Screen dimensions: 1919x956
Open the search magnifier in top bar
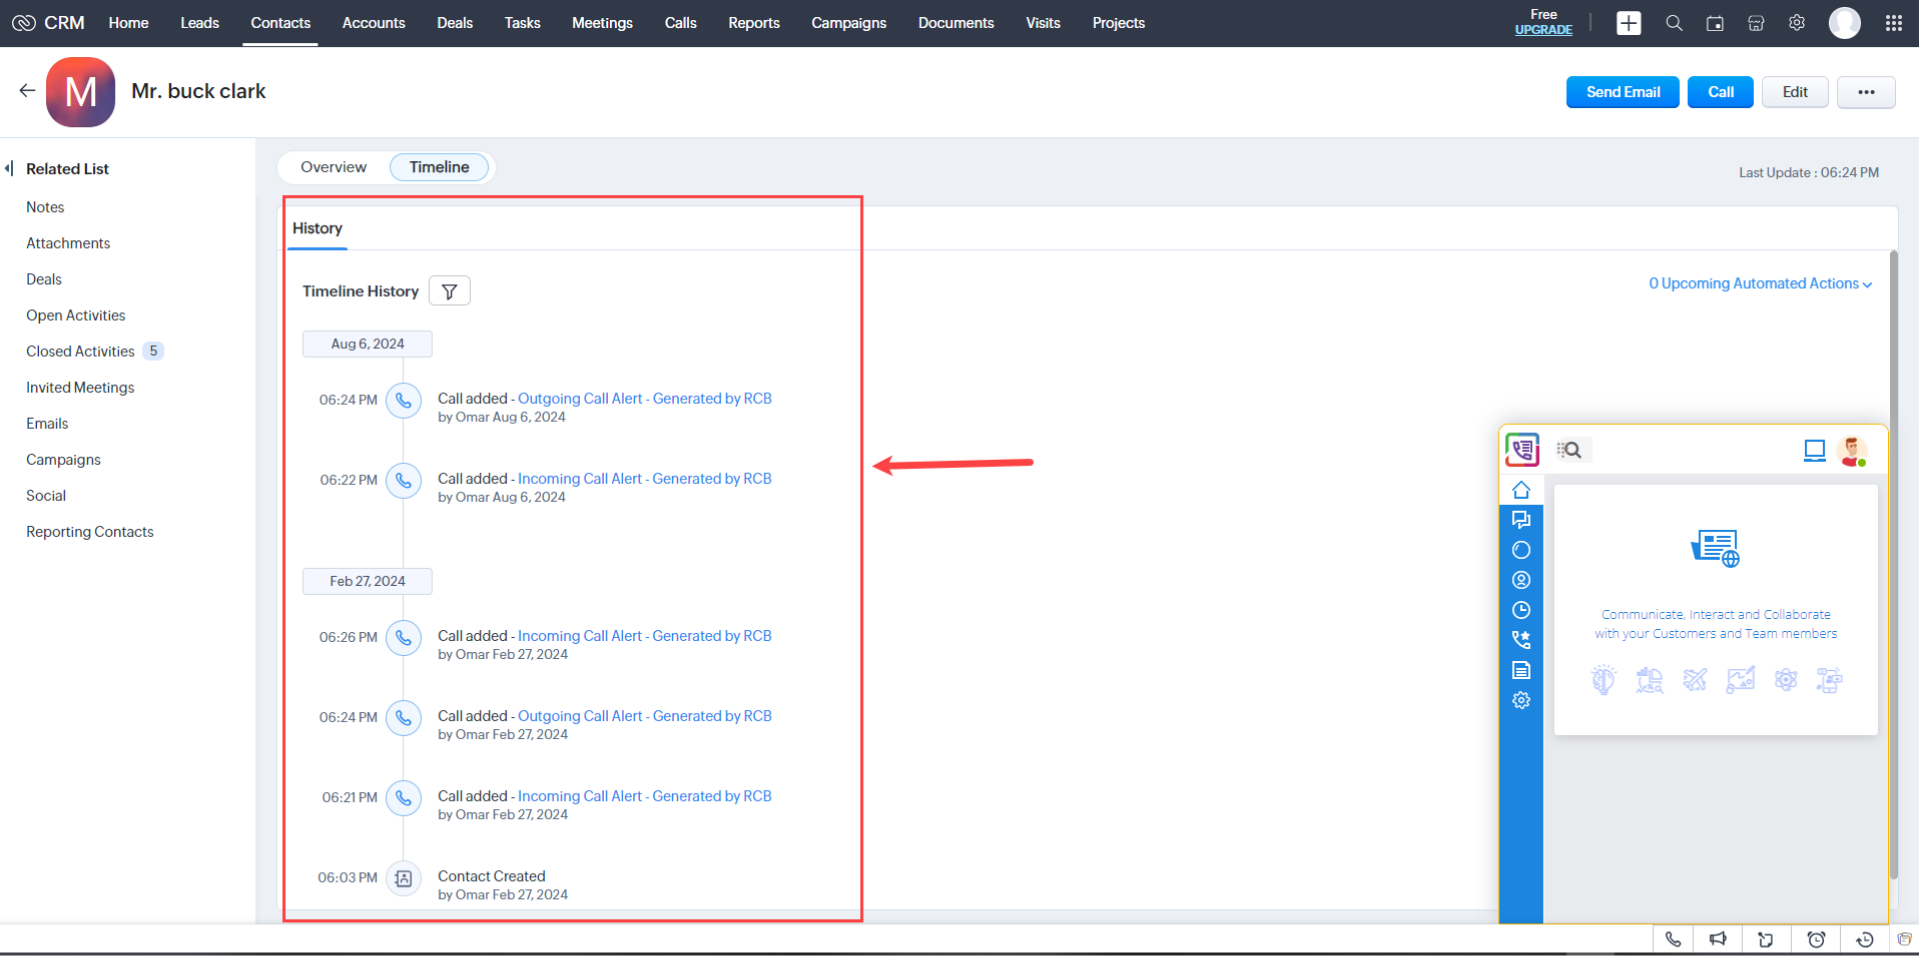pos(1673,23)
